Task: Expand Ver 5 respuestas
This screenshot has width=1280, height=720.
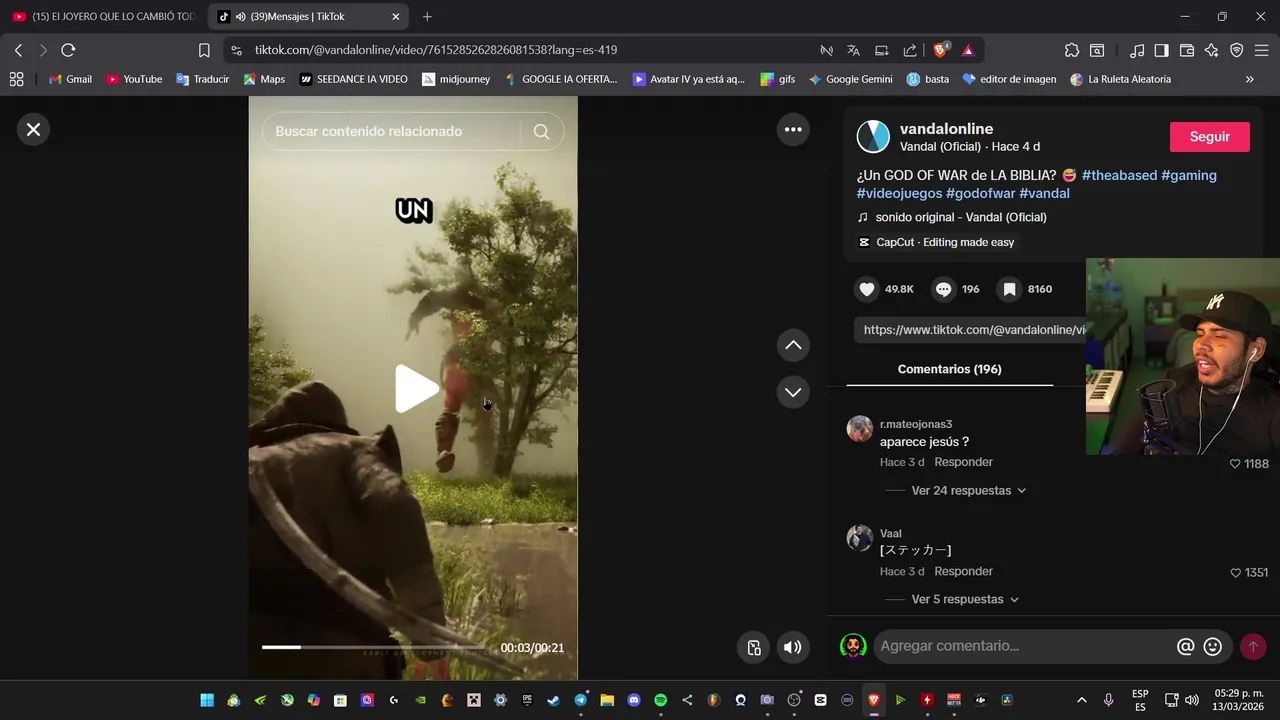Action: click(964, 599)
